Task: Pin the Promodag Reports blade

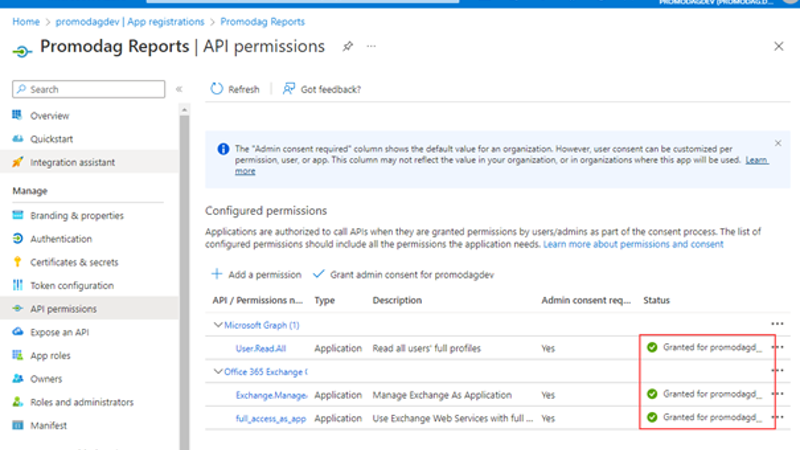Action: [x=348, y=47]
